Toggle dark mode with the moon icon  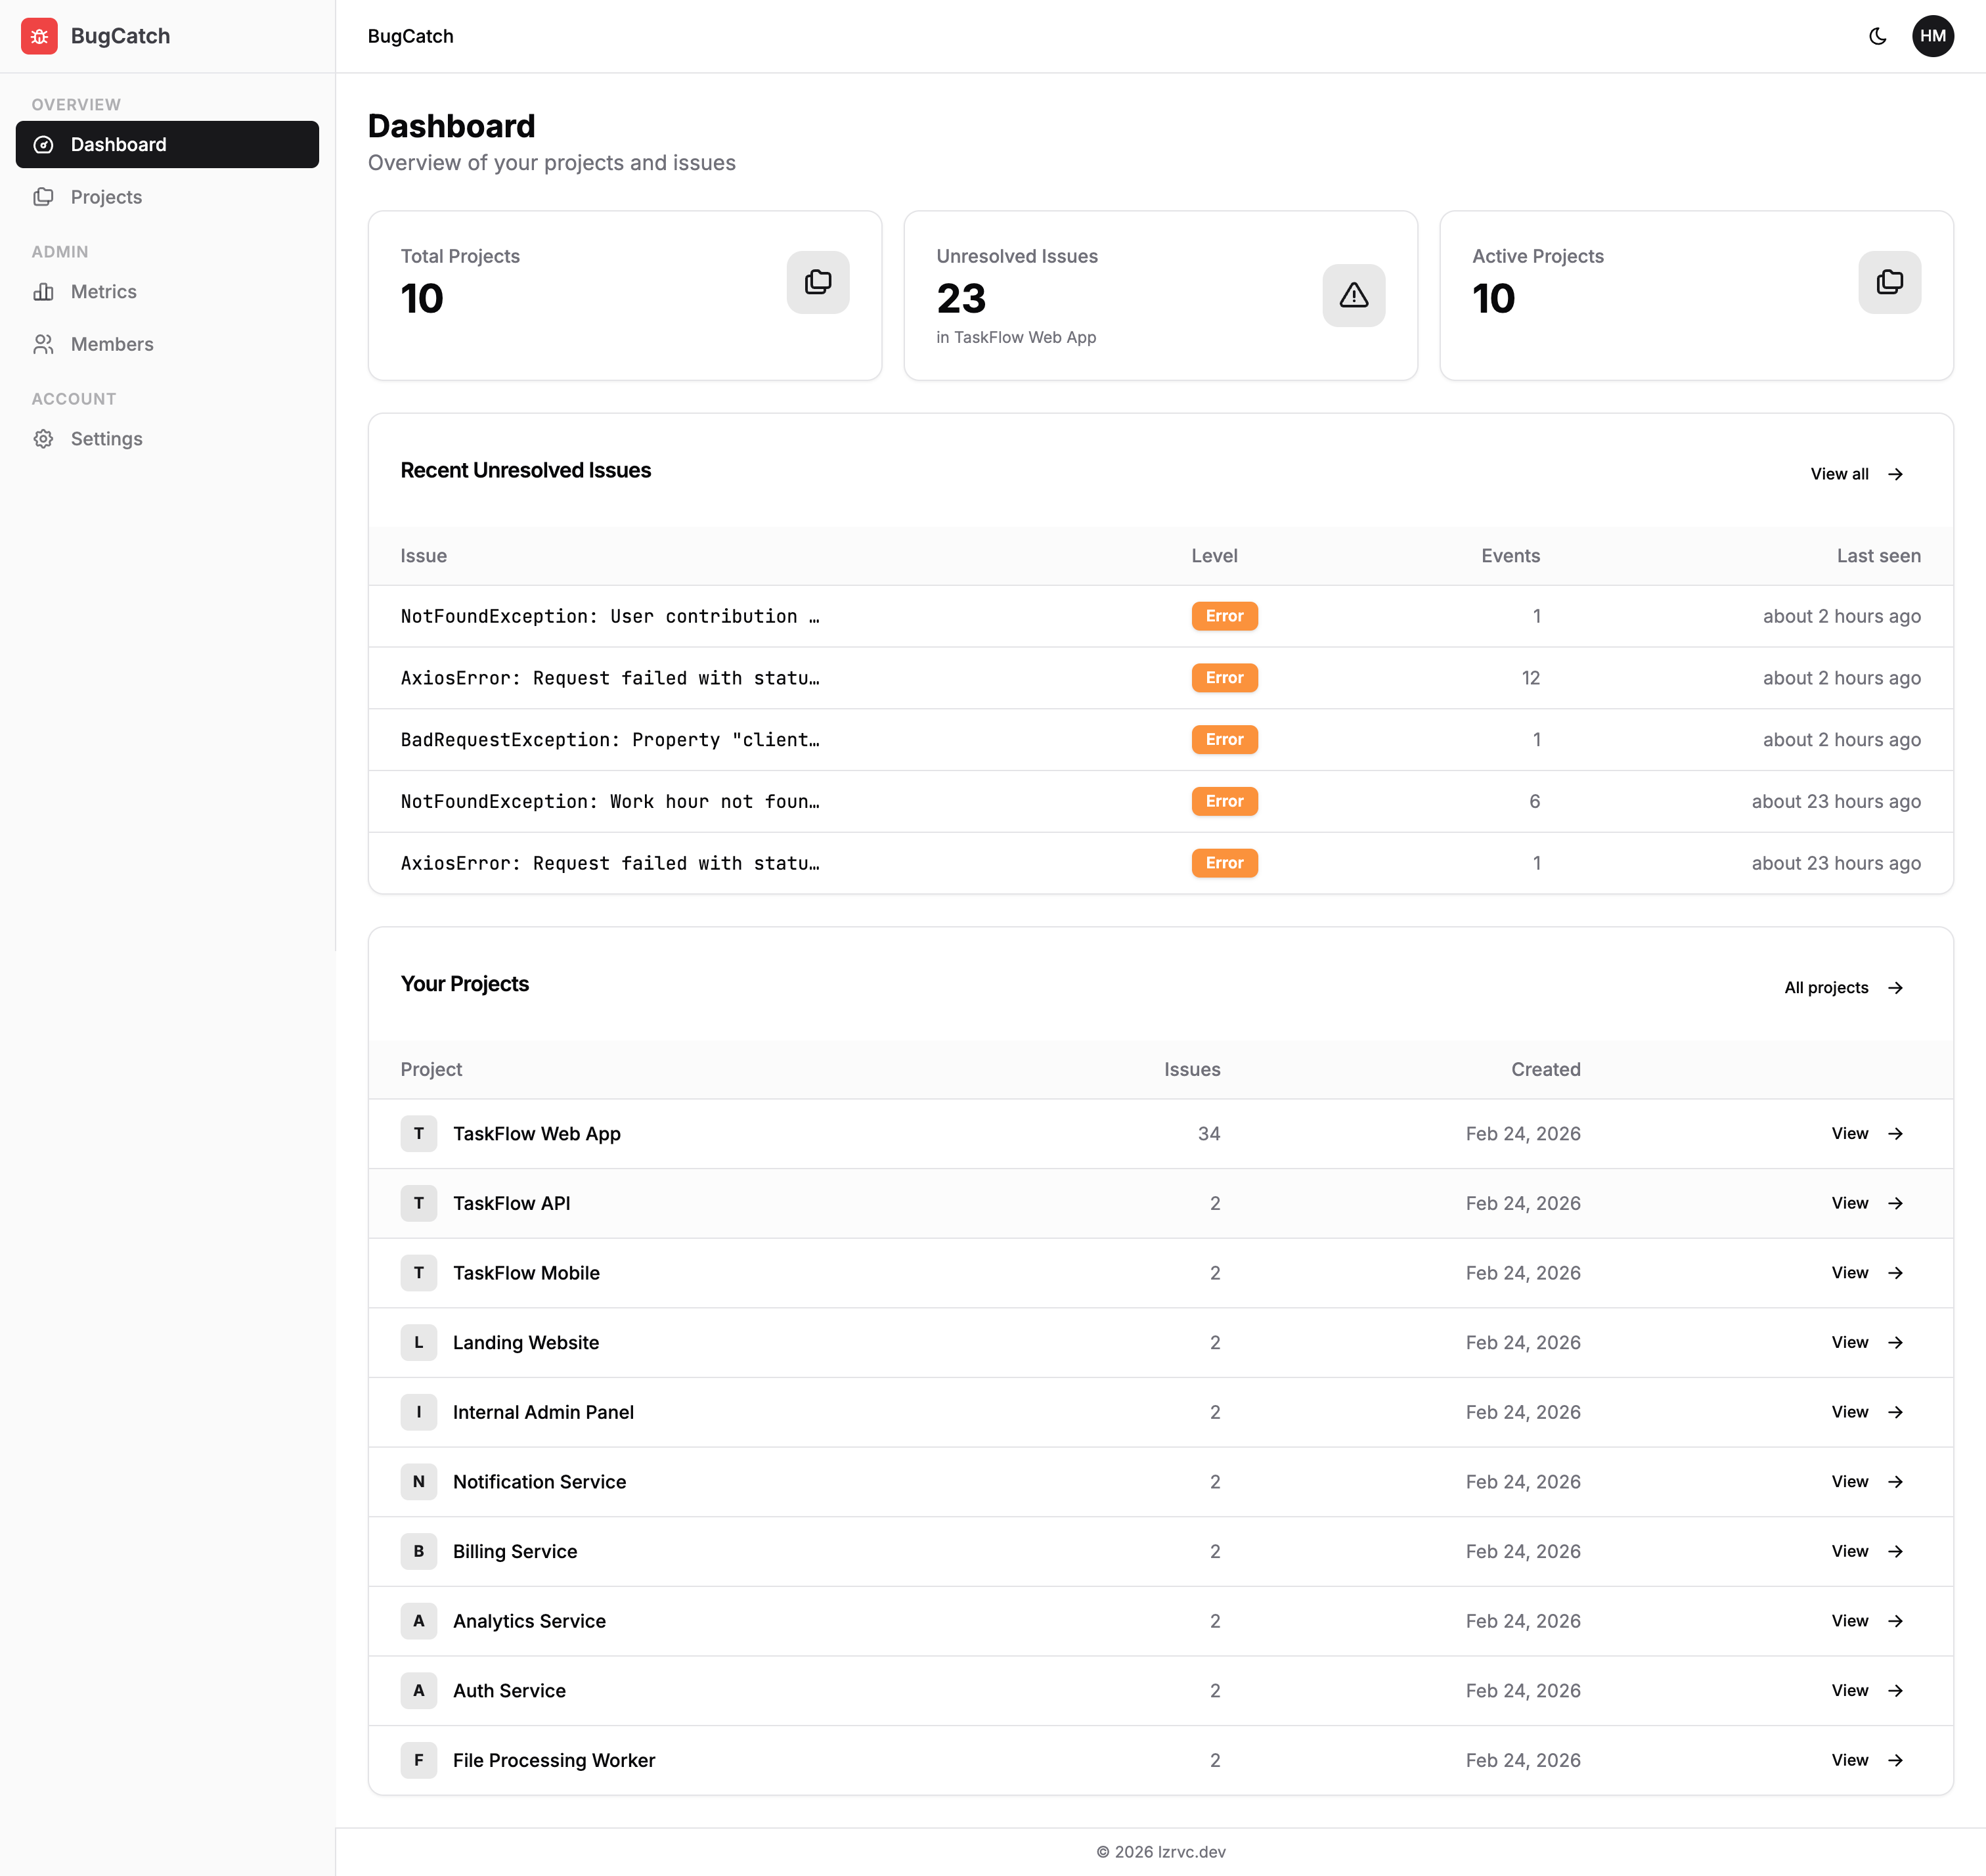pos(1877,36)
